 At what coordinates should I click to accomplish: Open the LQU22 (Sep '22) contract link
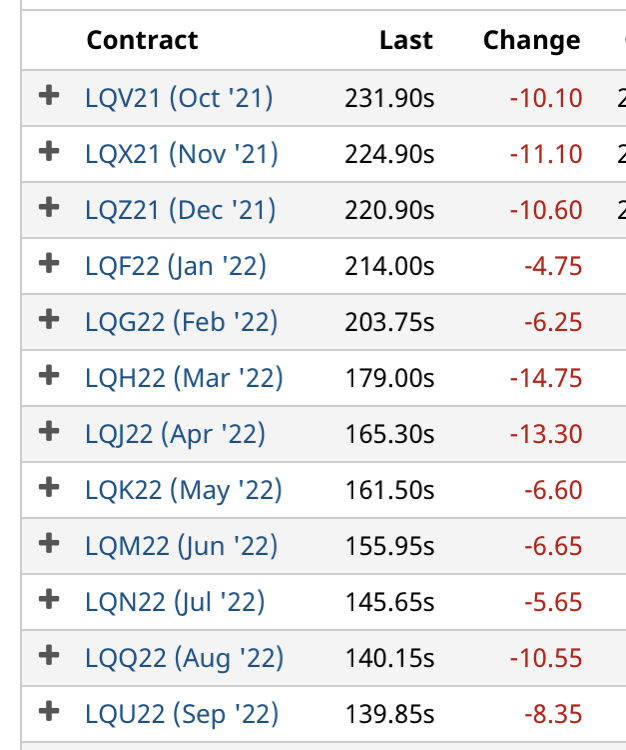[182, 714]
